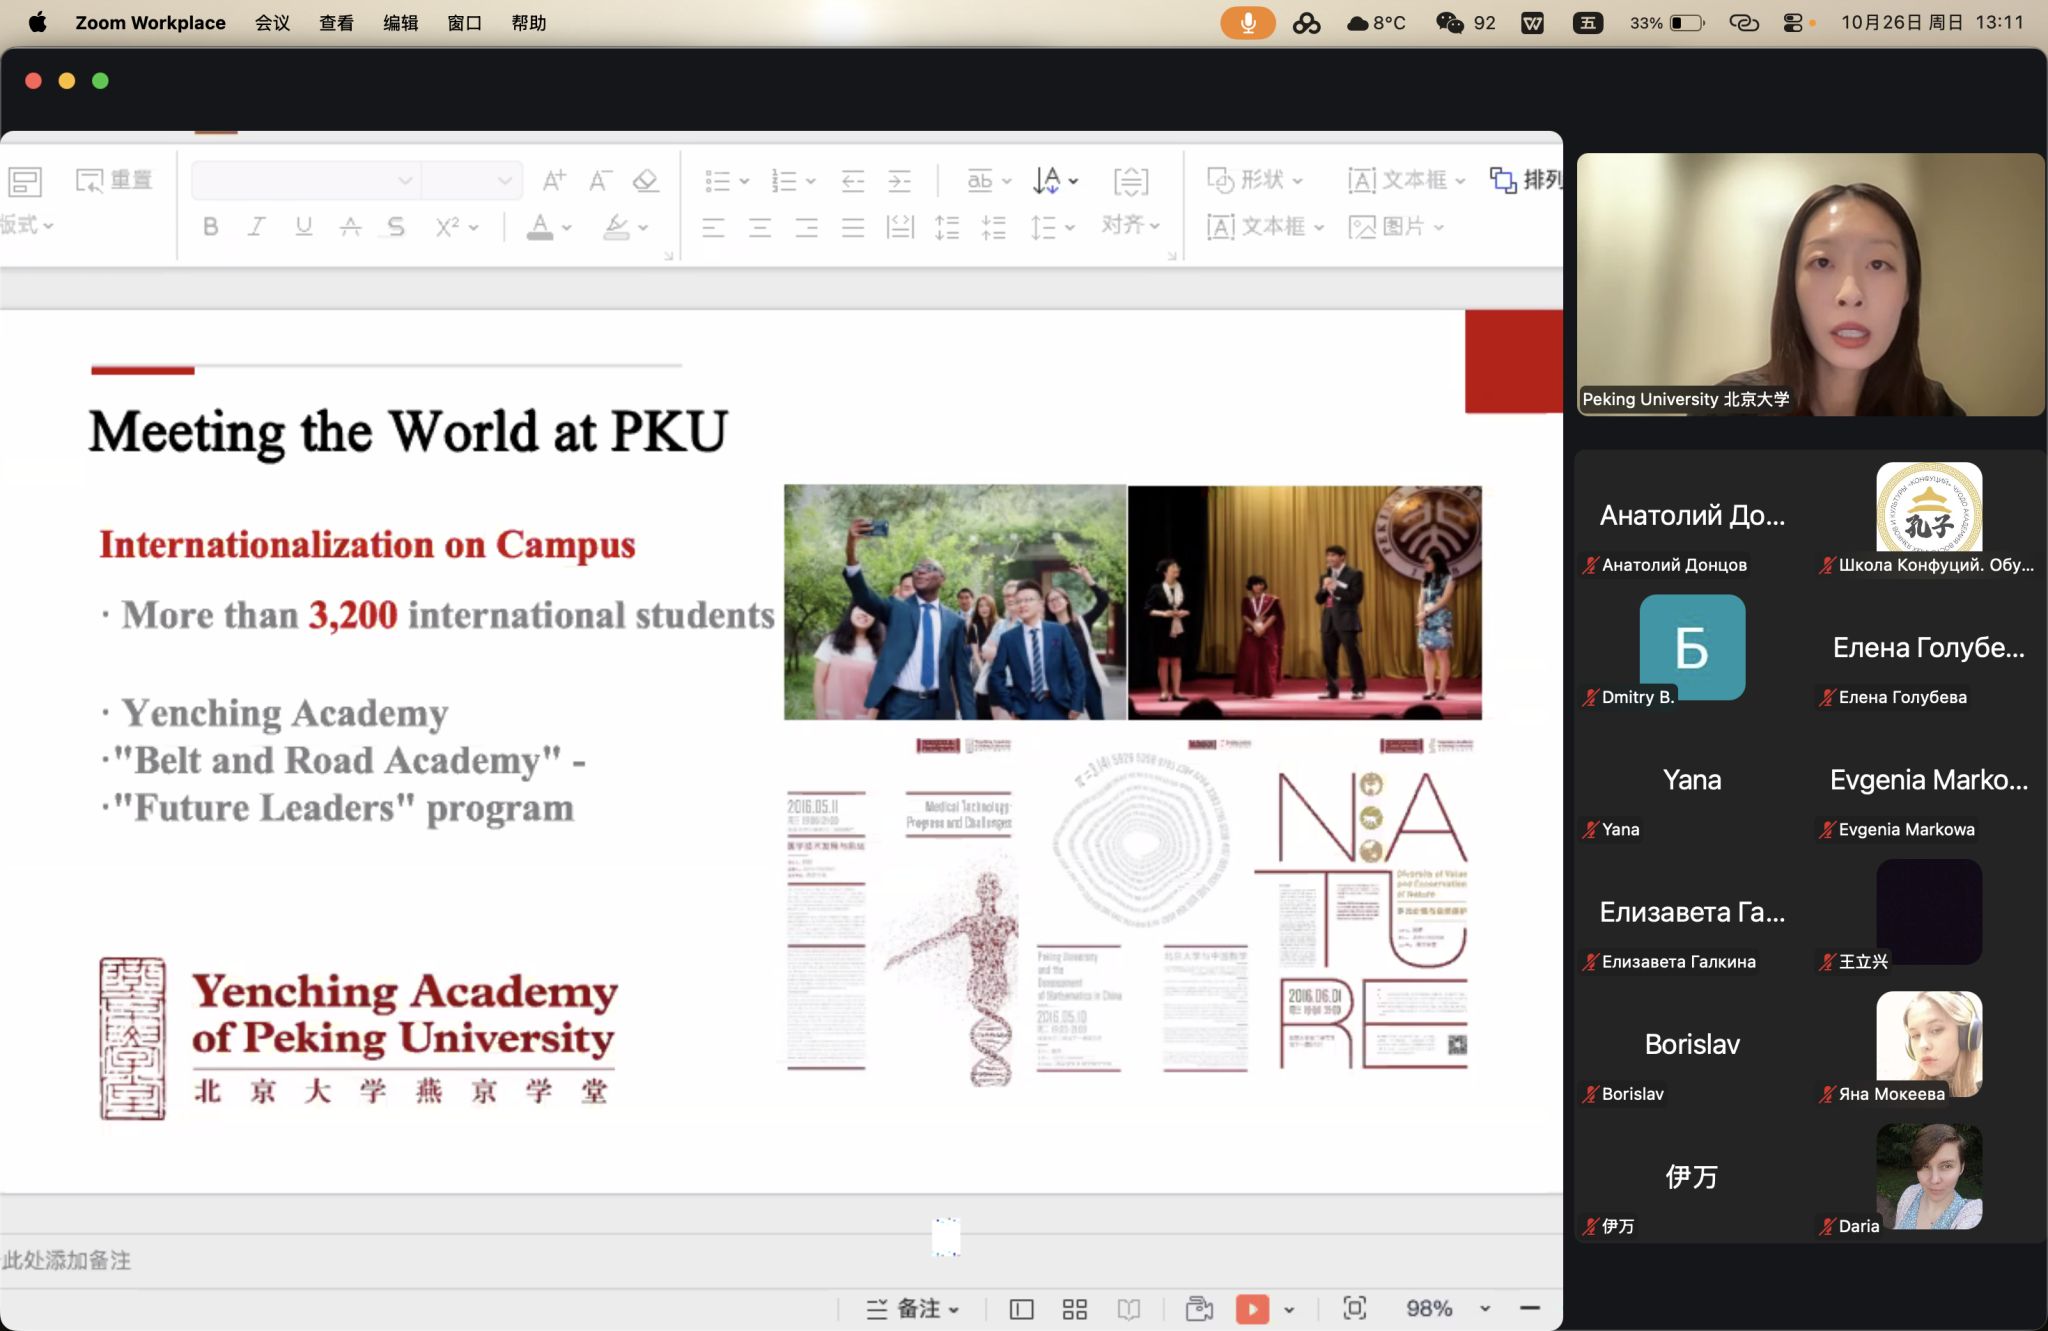The height and width of the screenshot is (1331, 2048).
Task: Click fit slide to window icon
Action: (x=1355, y=1308)
